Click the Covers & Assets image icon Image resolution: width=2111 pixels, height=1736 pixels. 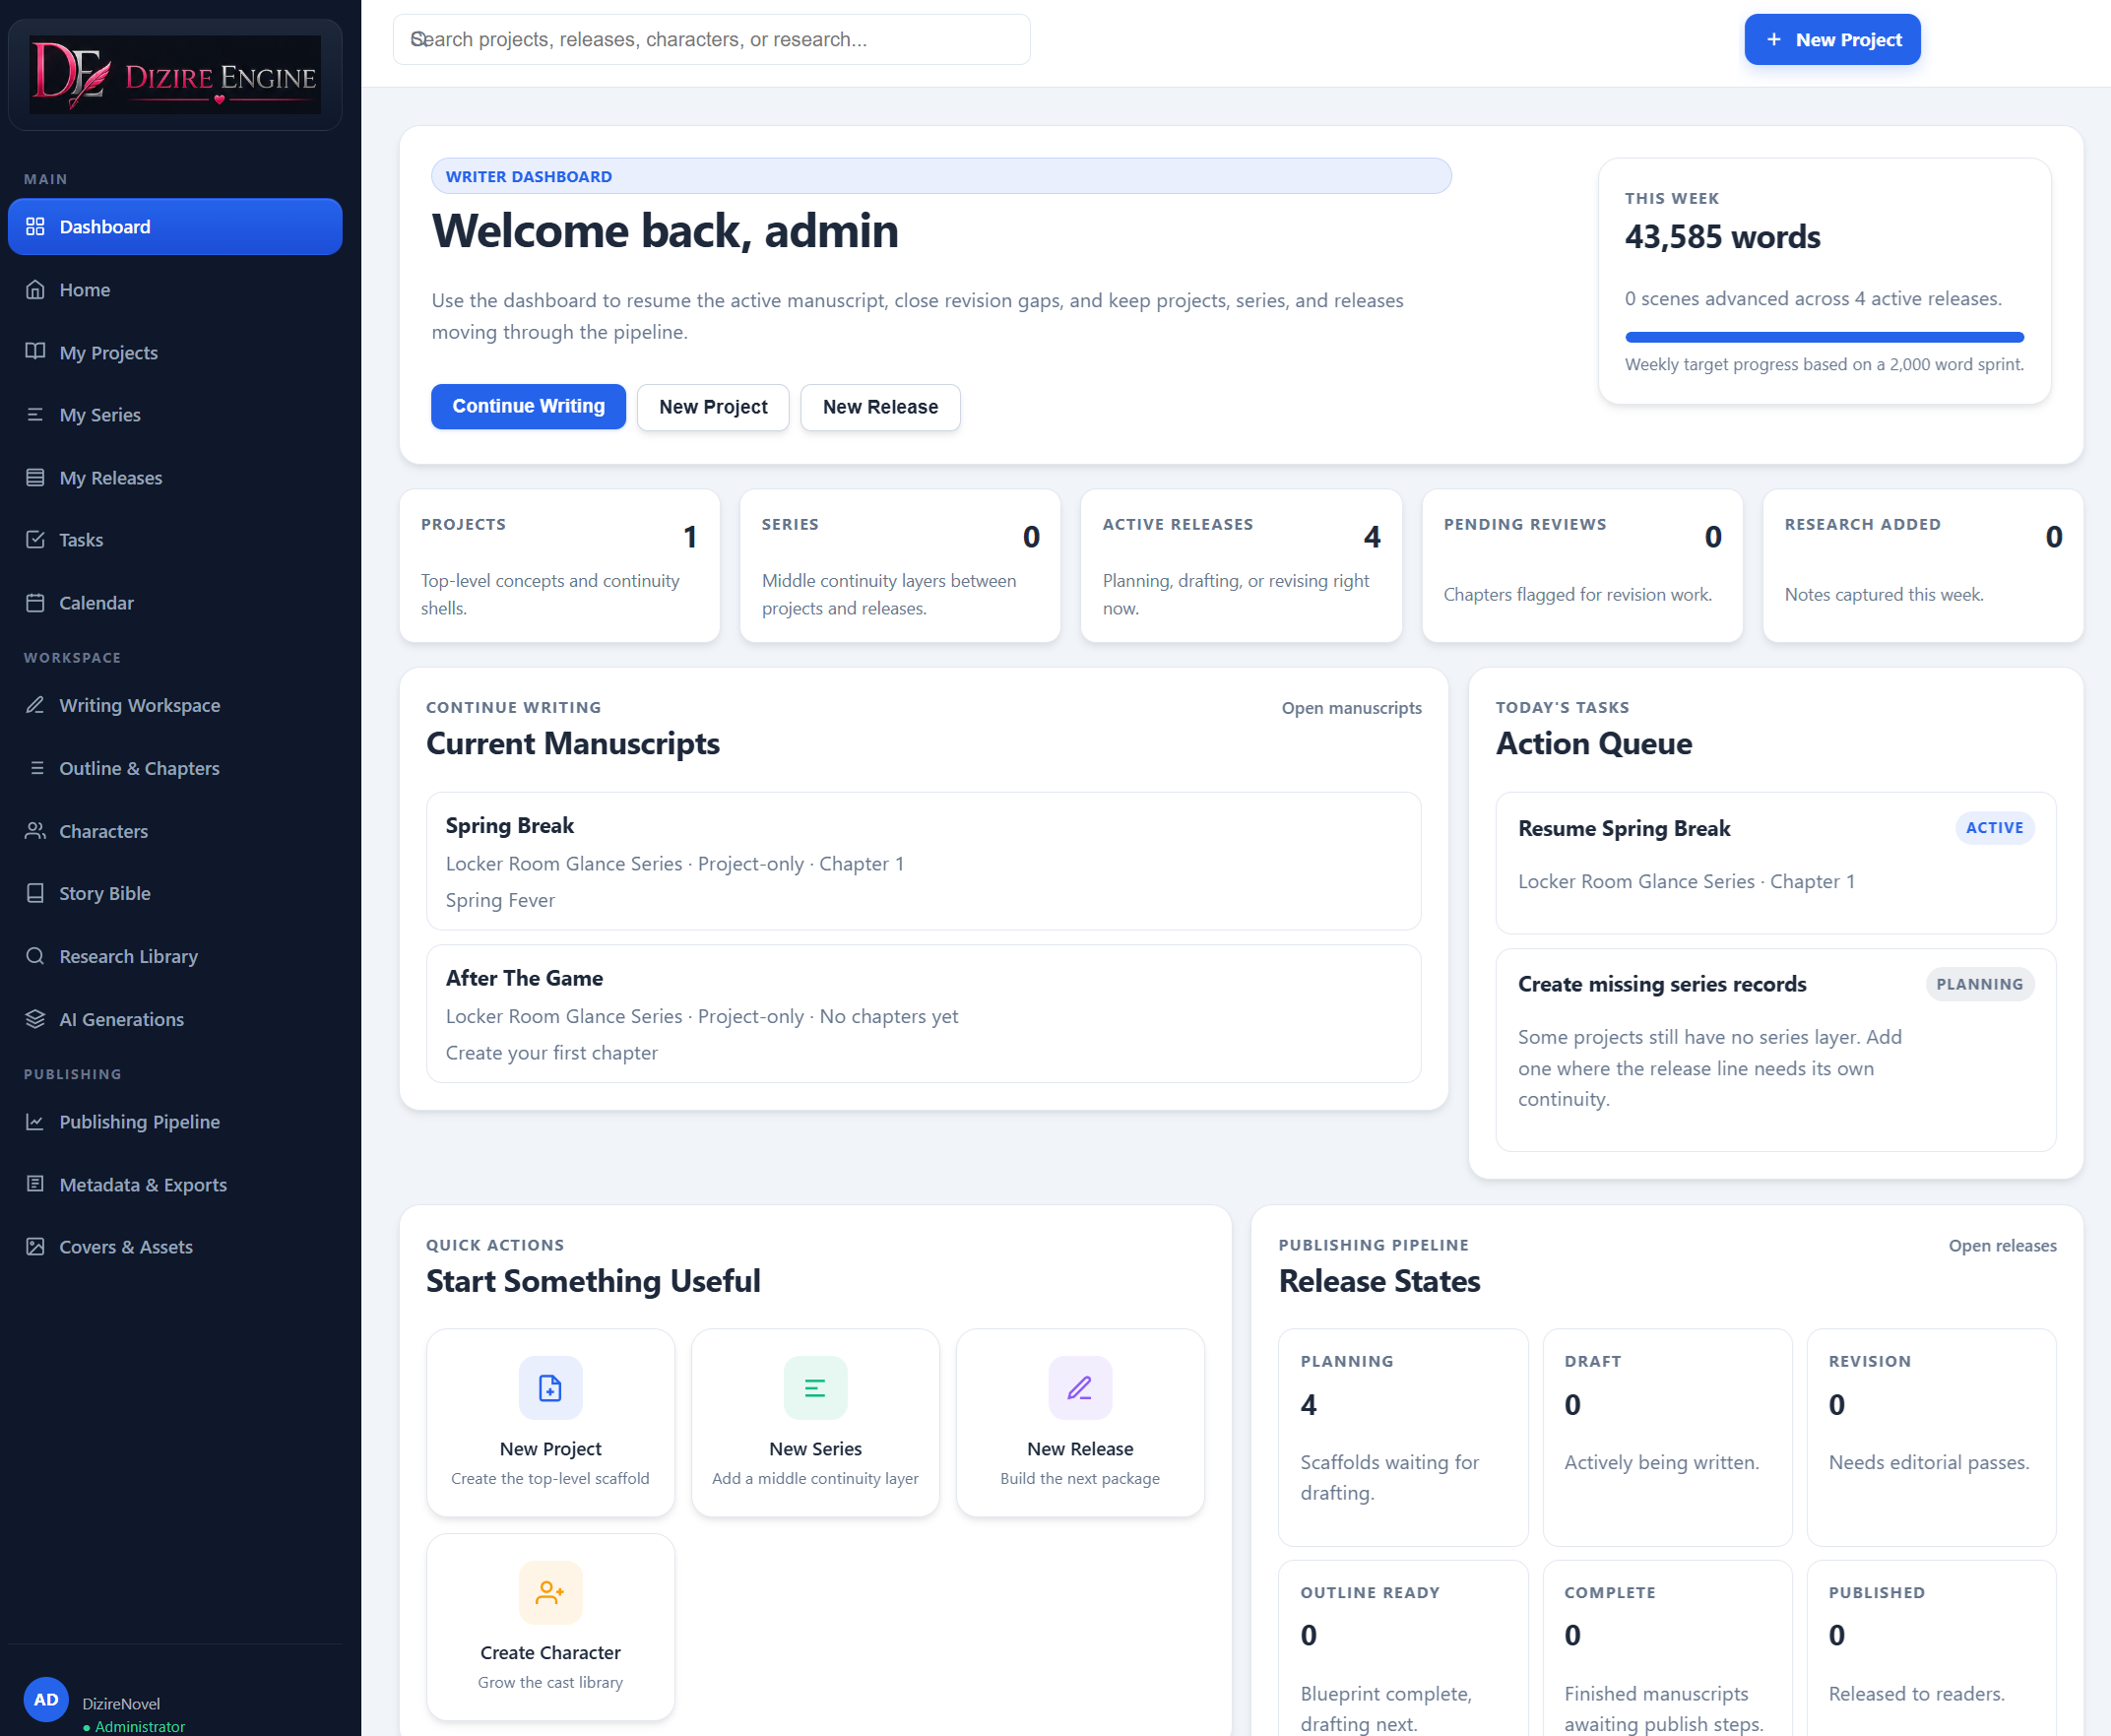pos(35,1246)
